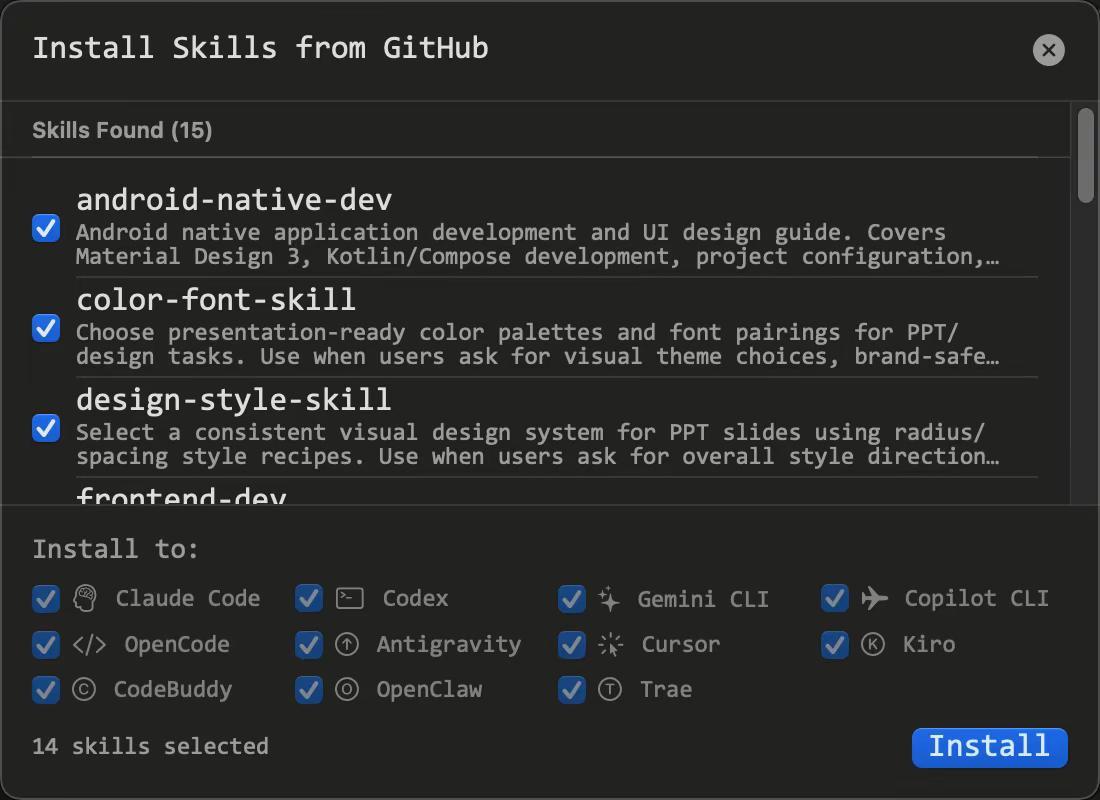Image resolution: width=1100 pixels, height=800 pixels.
Task: Close the Install Skills dialog
Action: (x=1048, y=50)
